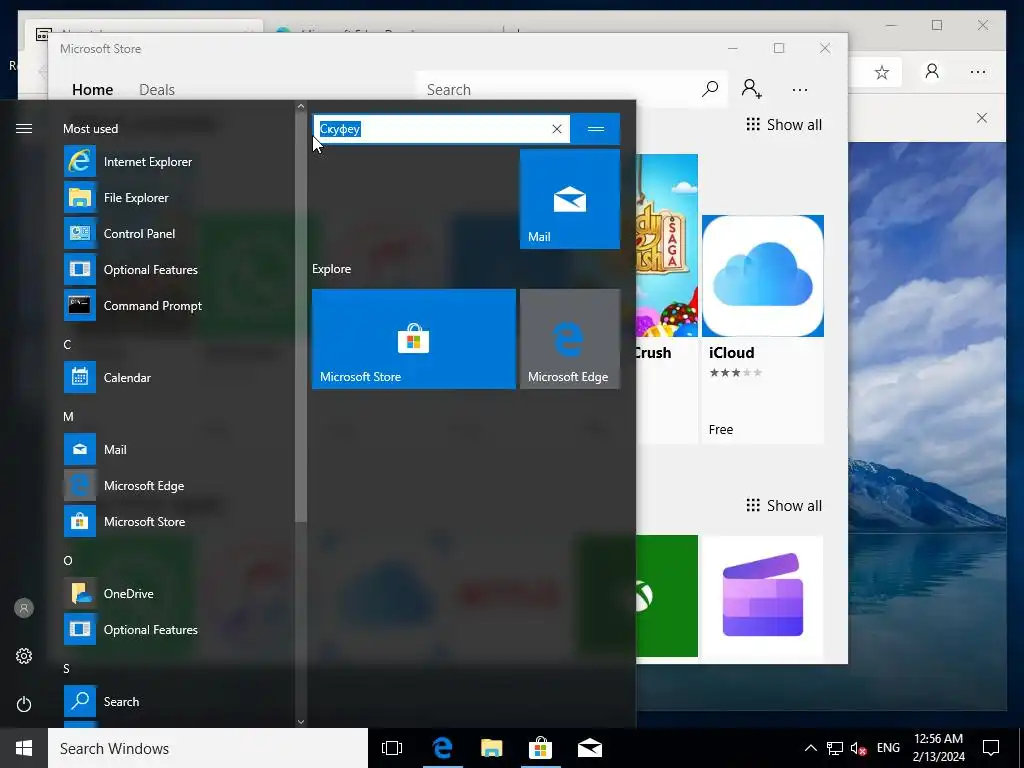Image resolution: width=1024 pixels, height=768 pixels.
Task: Click the ENG language indicator
Action: click(x=888, y=748)
